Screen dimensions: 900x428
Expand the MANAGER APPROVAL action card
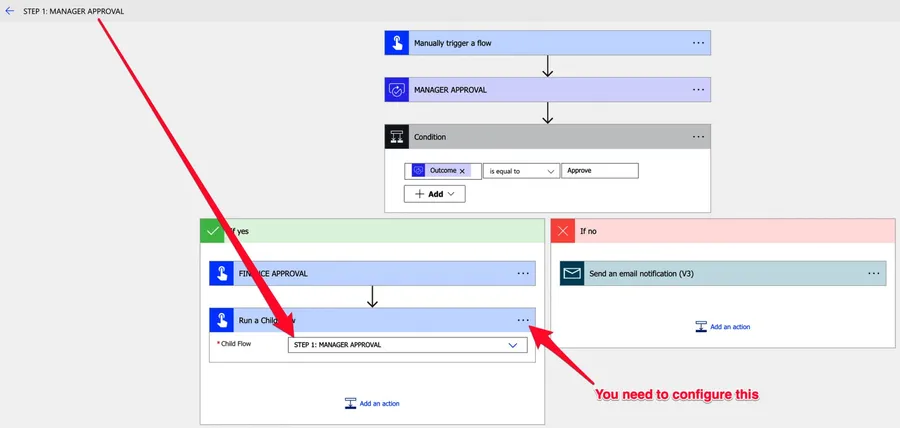click(548, 90)
